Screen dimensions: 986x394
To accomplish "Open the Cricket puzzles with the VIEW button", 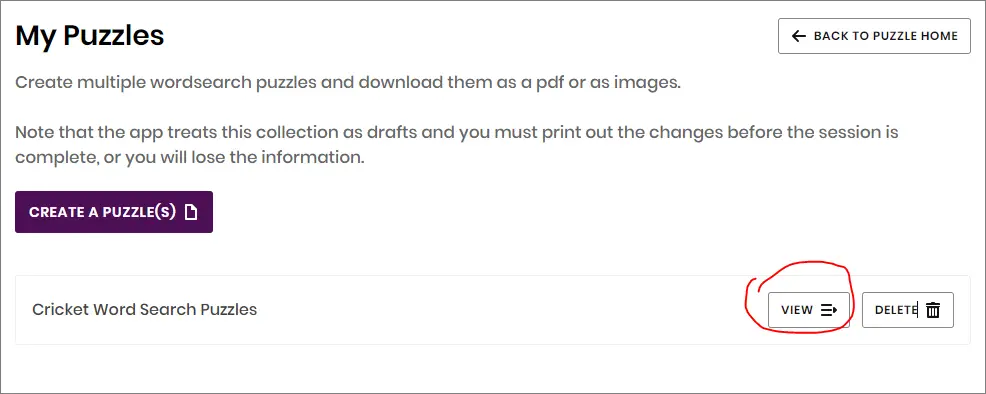I will (x=809, y=310).
